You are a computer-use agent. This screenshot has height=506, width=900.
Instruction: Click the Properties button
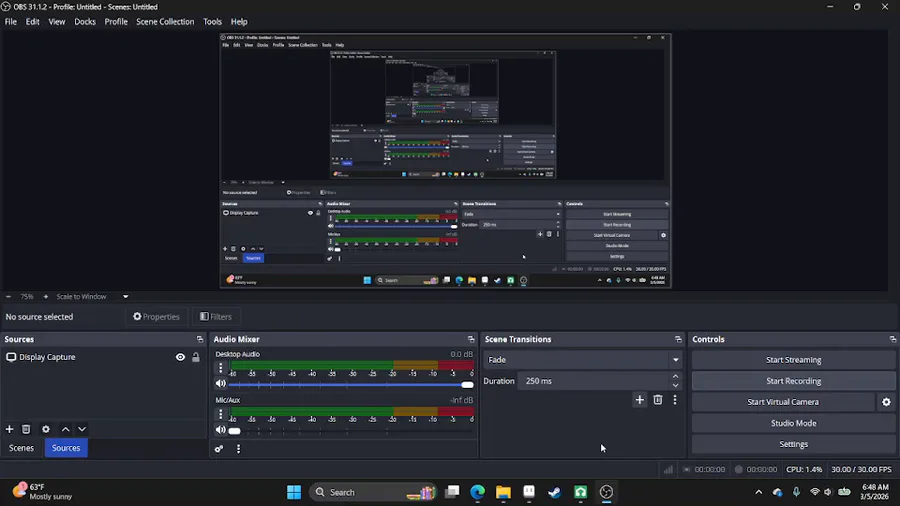click(156, 317)
